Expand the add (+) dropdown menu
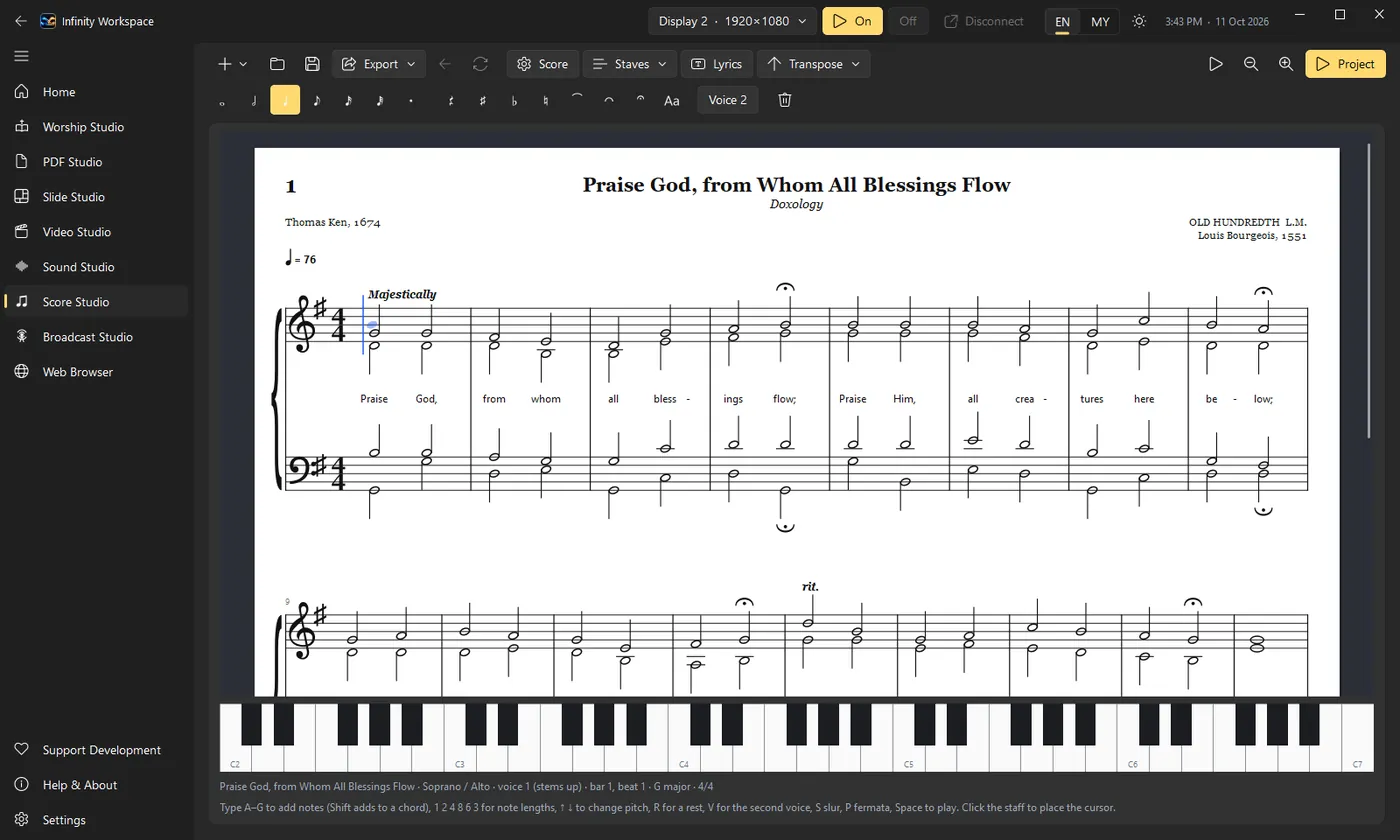 (x=232, y=64)
